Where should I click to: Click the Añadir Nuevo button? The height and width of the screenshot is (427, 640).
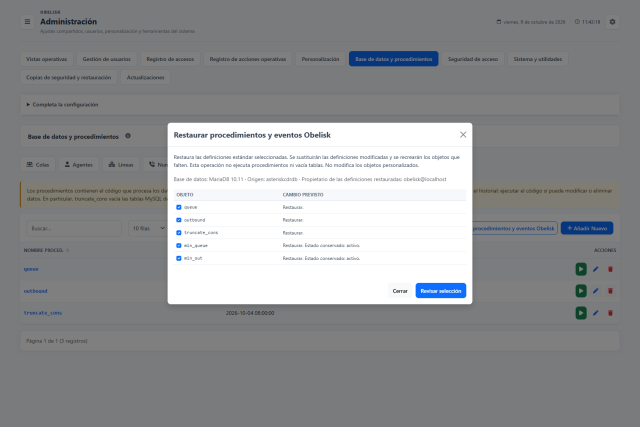(x=587, y=228)
